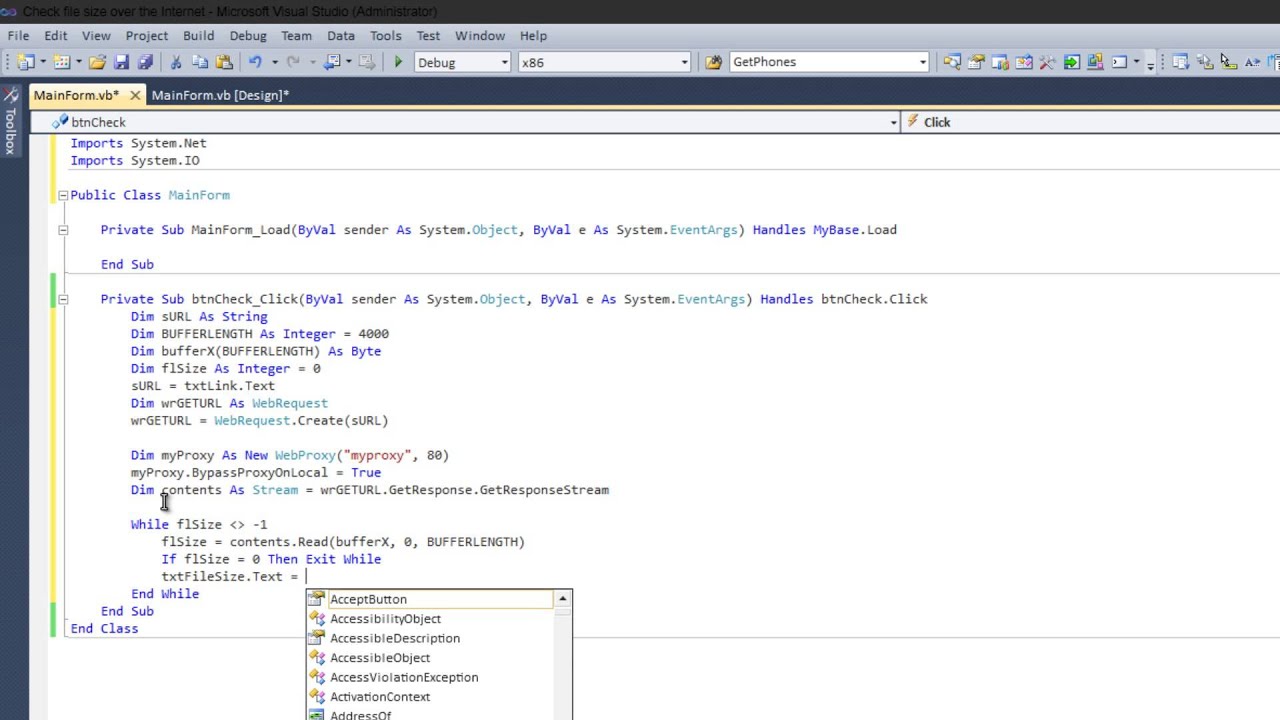1280x720 pixels.
Task: Click the 'Imports System.Net' code line
Action: (x=138, y=143)
